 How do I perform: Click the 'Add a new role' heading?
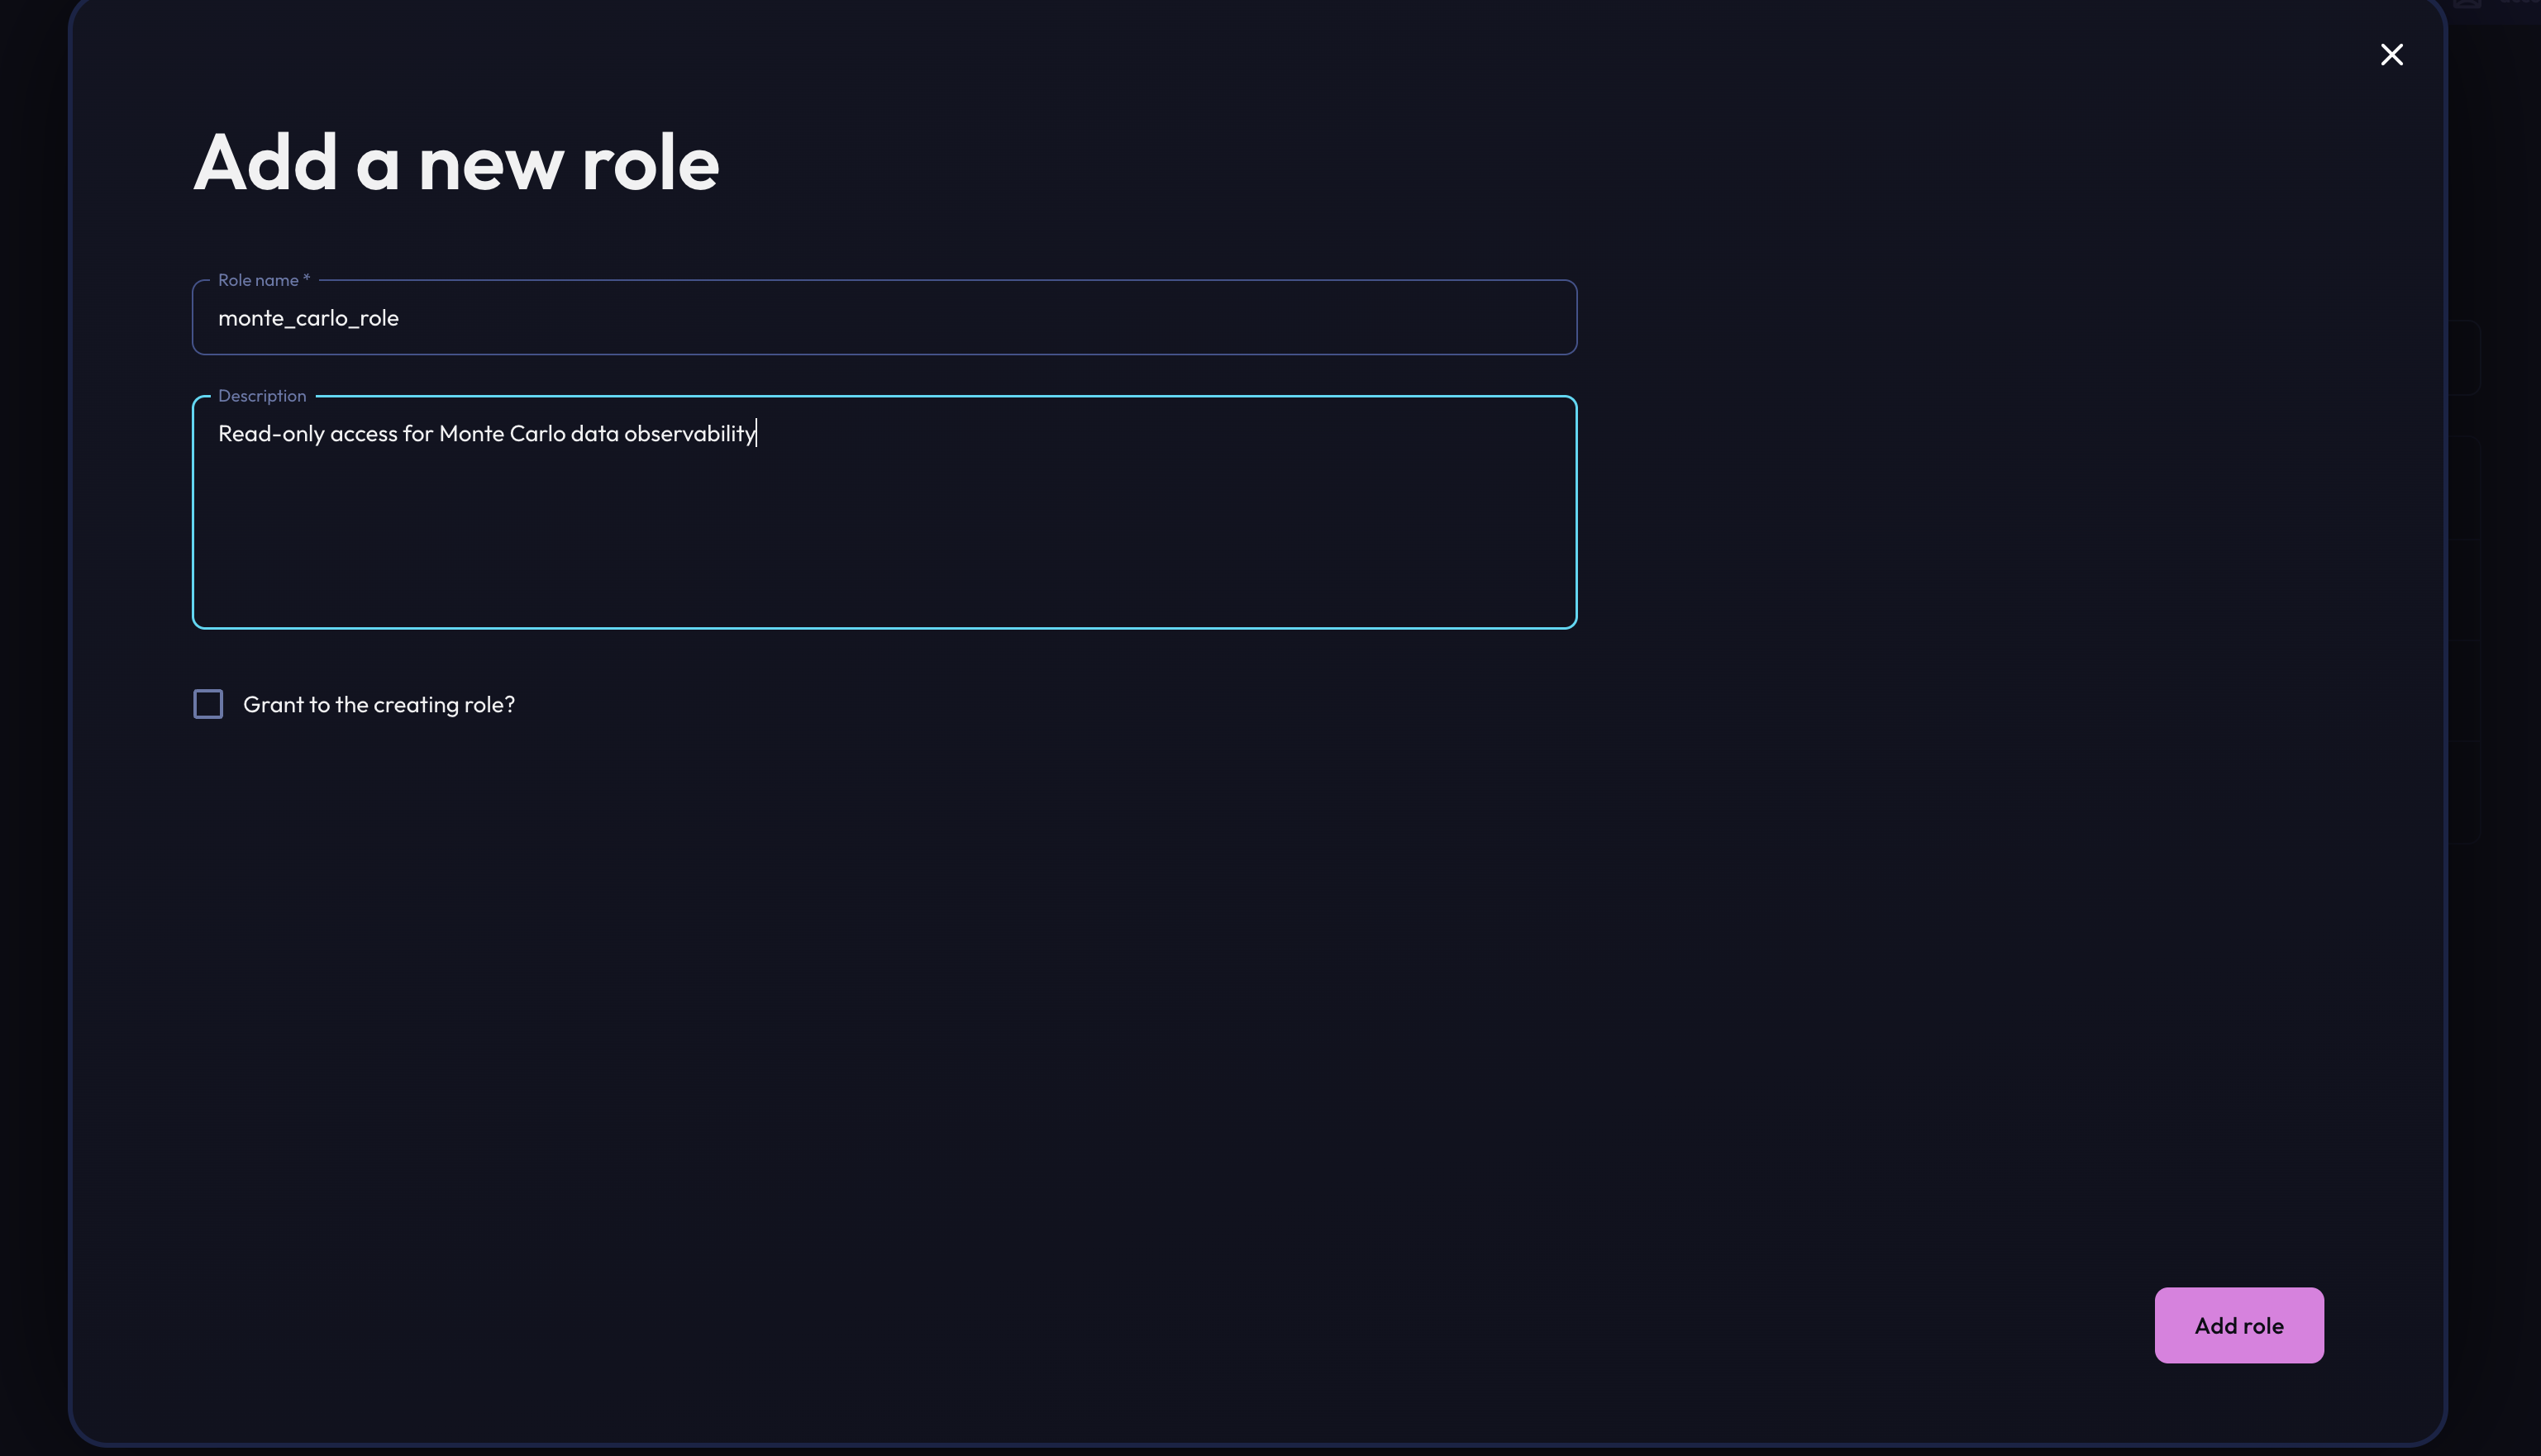pos(456,163)
